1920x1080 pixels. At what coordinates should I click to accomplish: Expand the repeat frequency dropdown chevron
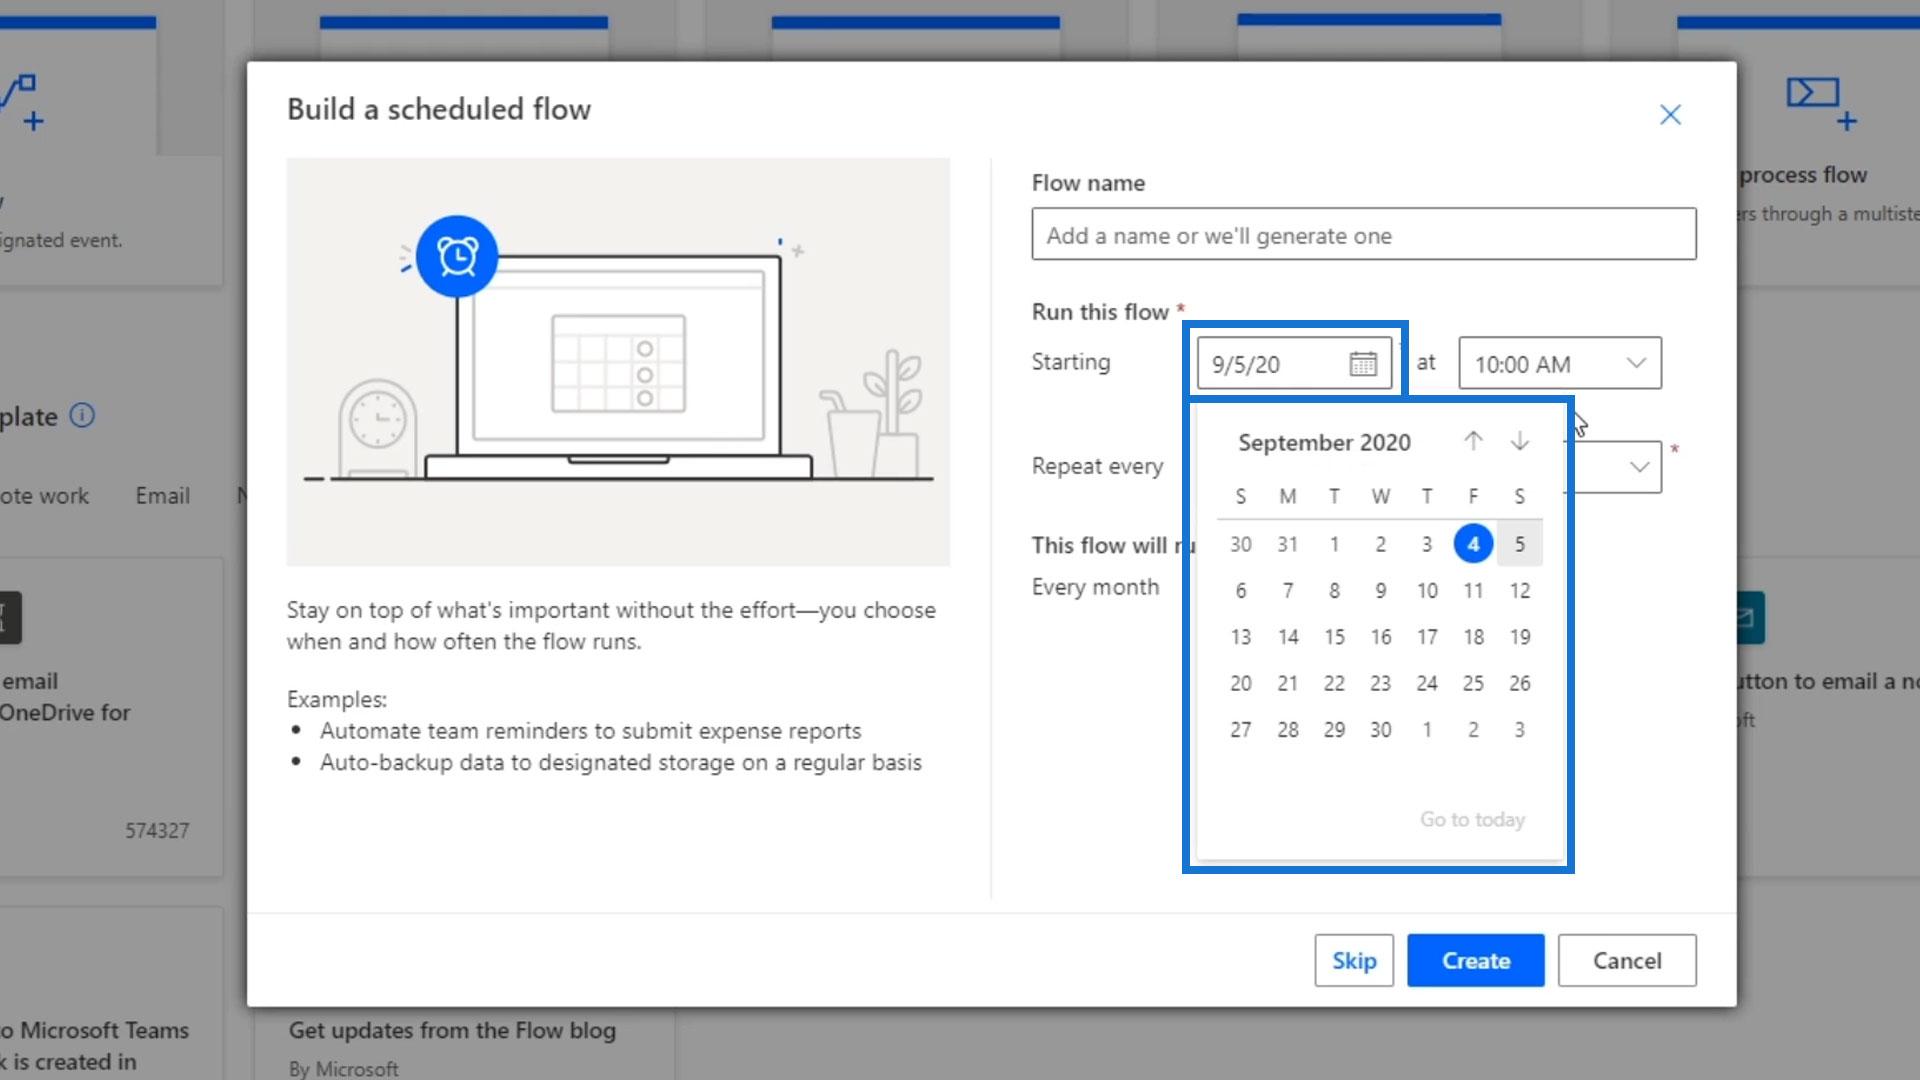coord(1639,467)
